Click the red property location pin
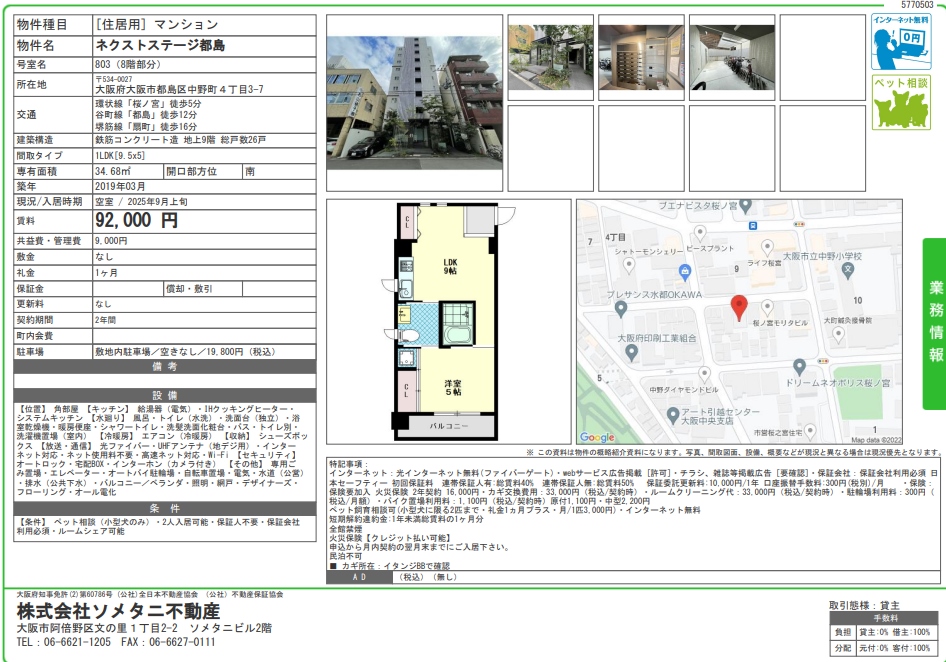This screenshot has height=662, width=946. click(x=739, y=307)
